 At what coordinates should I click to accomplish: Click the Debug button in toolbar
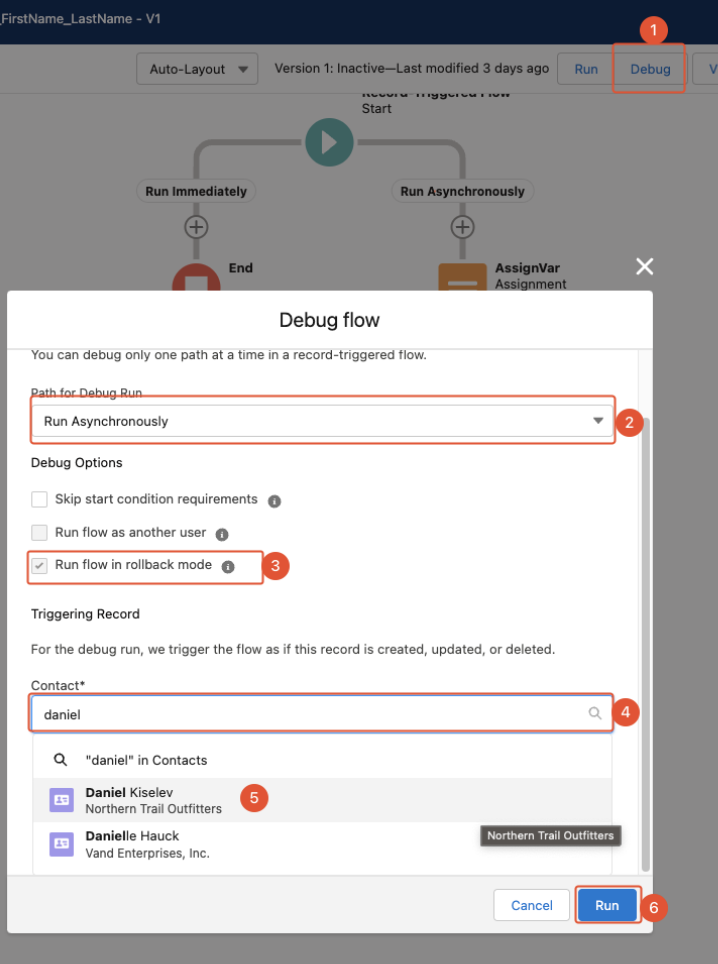[x=649, y=69]
